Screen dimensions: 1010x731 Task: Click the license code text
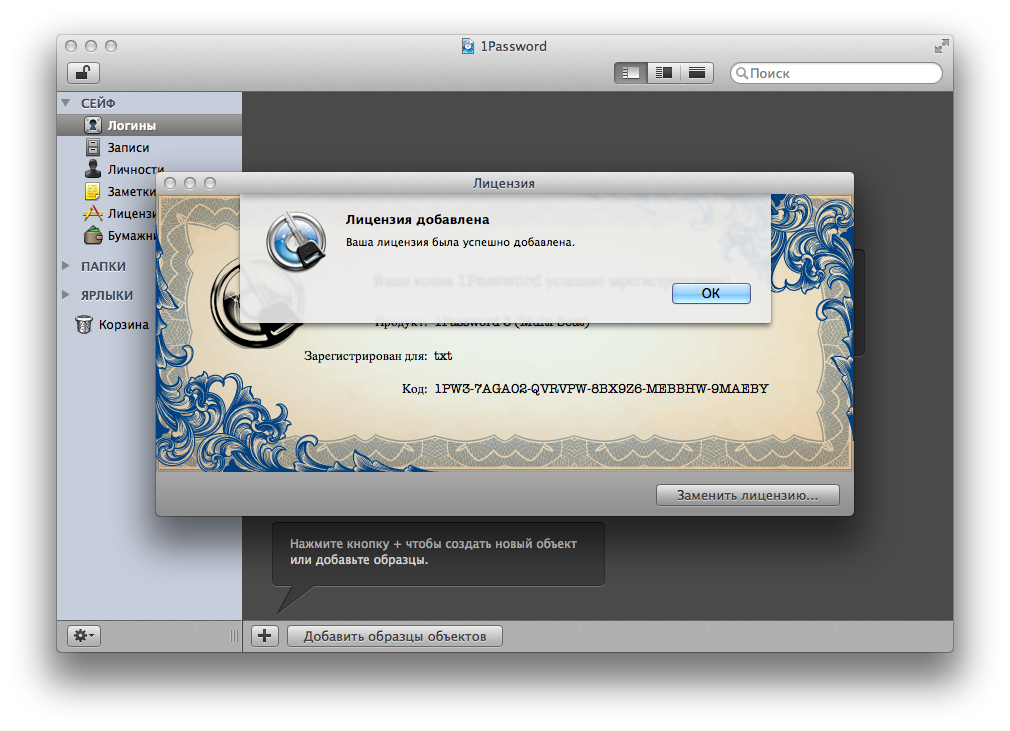[601, 389]
